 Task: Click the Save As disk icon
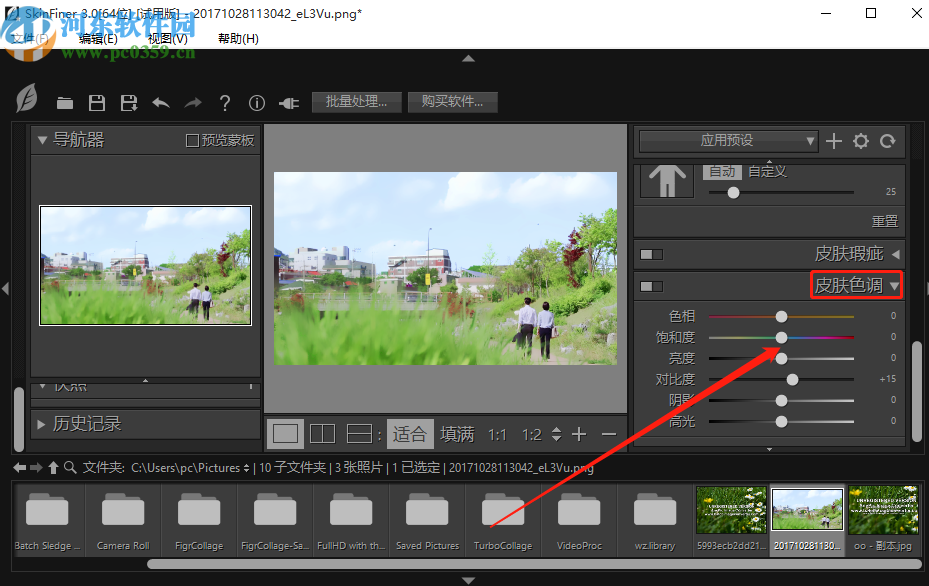tap(129, 103)
